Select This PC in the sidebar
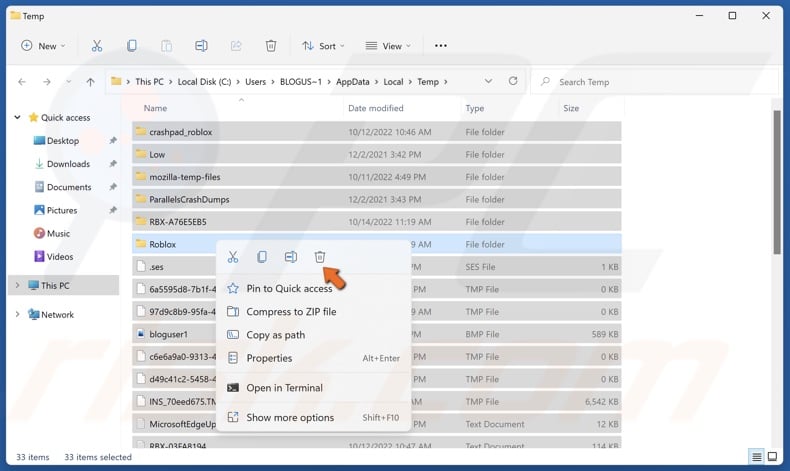790x471 pixels. (63, 286)
